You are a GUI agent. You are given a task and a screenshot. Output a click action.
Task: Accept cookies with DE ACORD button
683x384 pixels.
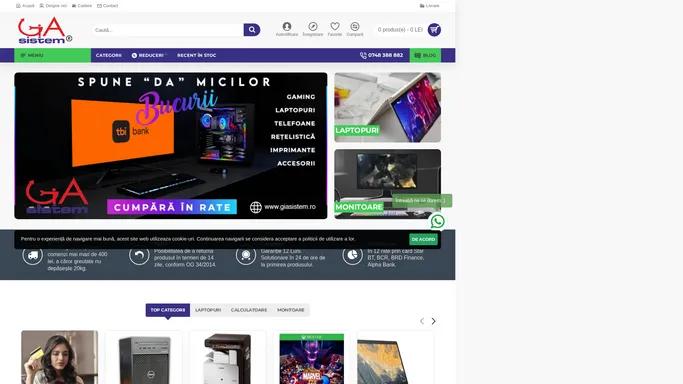click(423, 239)
